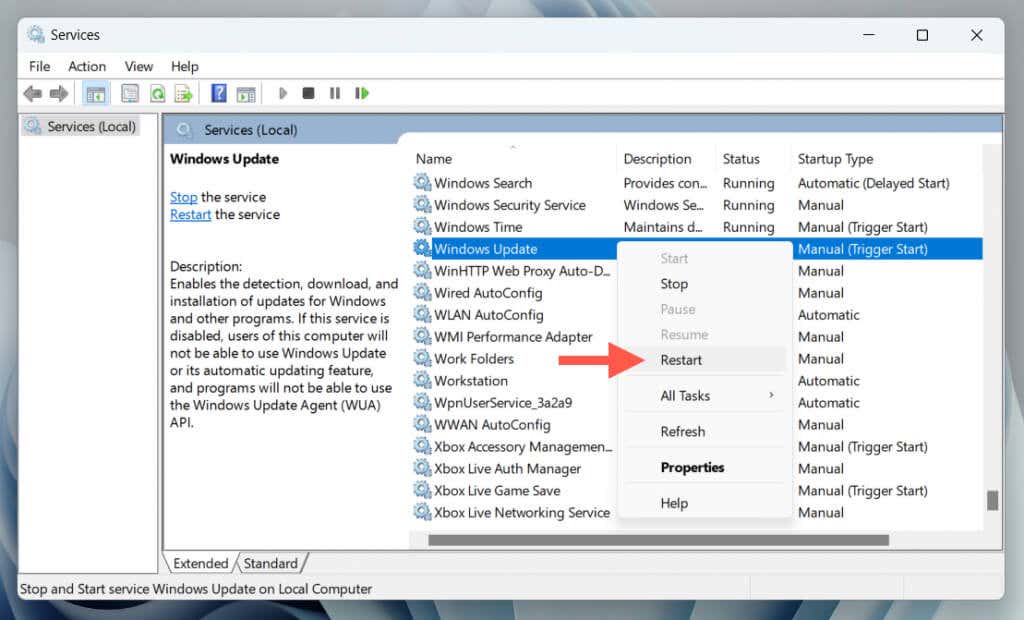This screenshot has height=620, width=1024.
Task: Click the Start Service play icon
Action: (x=283, y=93)
